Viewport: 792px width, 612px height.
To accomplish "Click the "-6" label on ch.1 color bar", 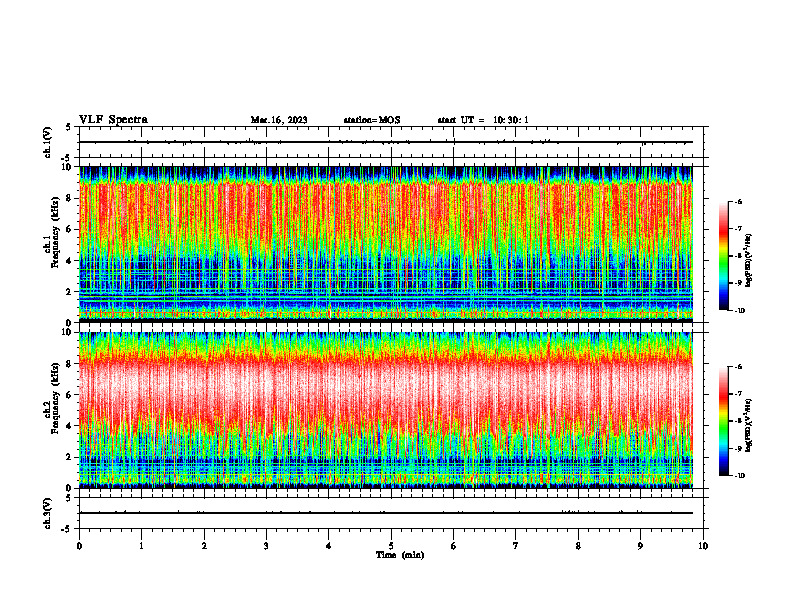I will click(739, 201).
